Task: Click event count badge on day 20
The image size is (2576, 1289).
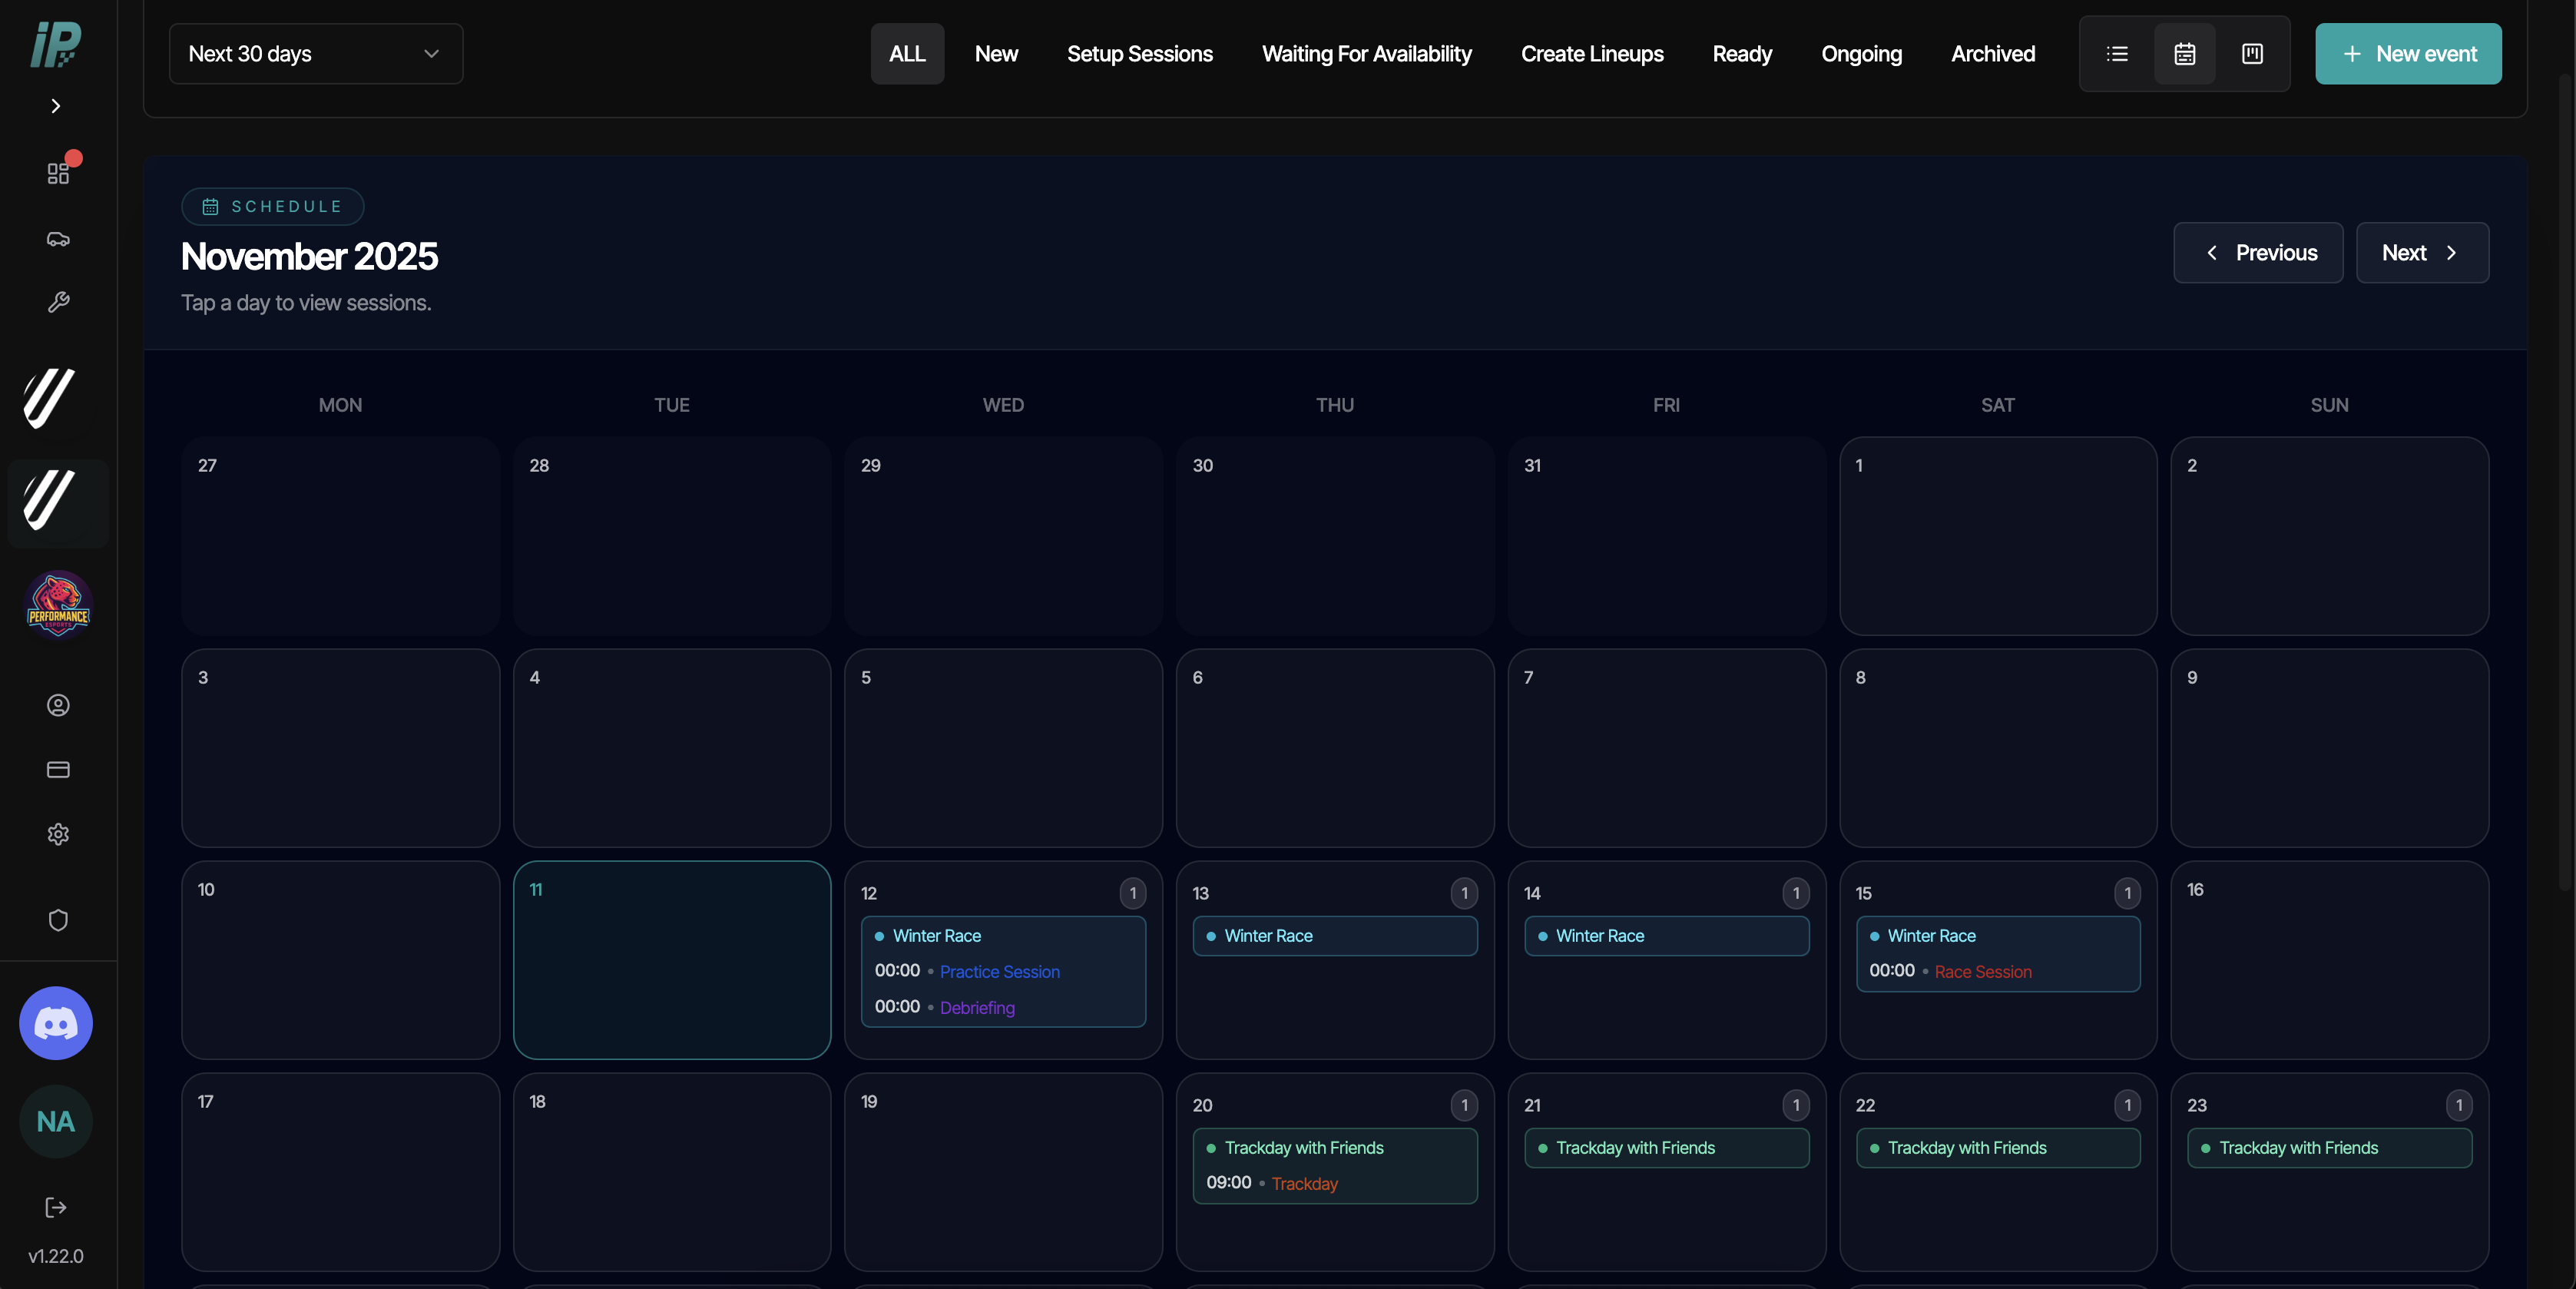Action: [x=1464, y=1105]
